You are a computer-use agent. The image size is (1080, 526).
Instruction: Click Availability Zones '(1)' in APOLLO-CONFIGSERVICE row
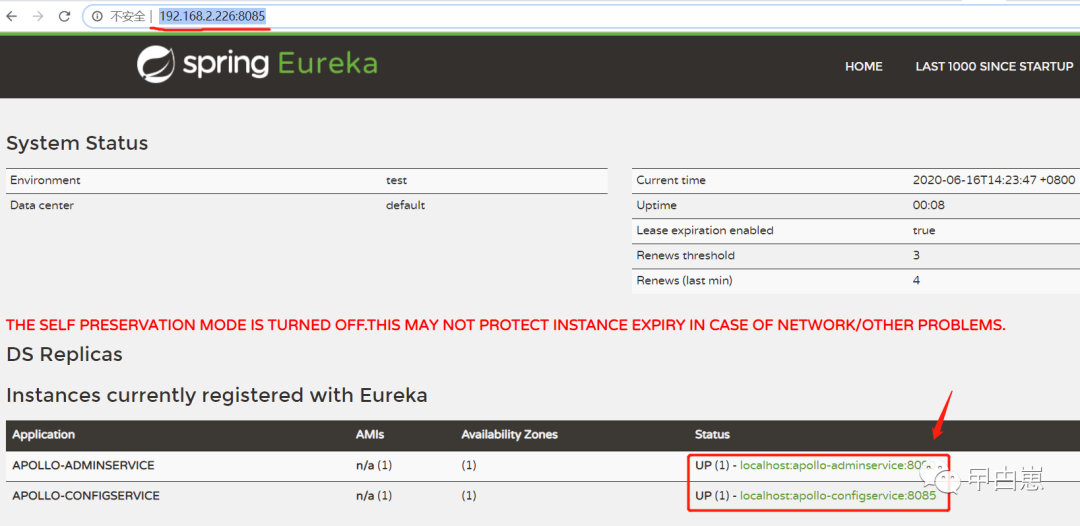pyautogui.click(x=468, y=496)
